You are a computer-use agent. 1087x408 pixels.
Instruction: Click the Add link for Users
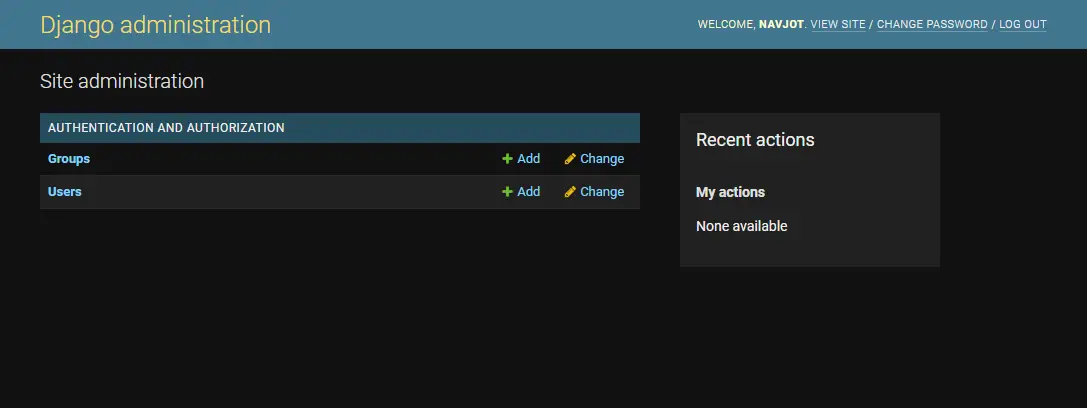tap(528, 192)
